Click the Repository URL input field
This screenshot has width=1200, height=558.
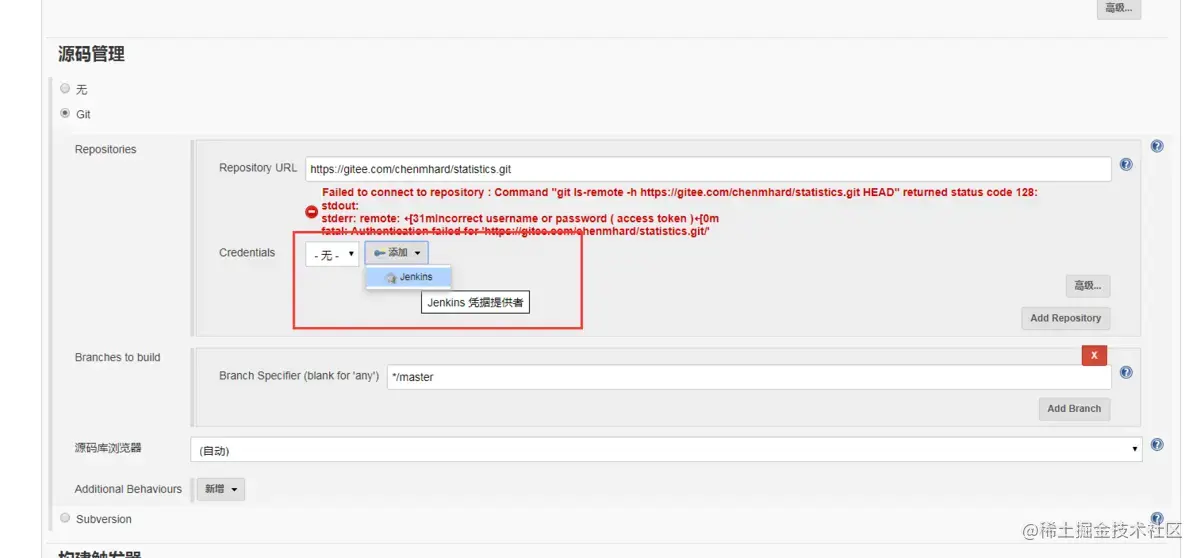(708, 169)
